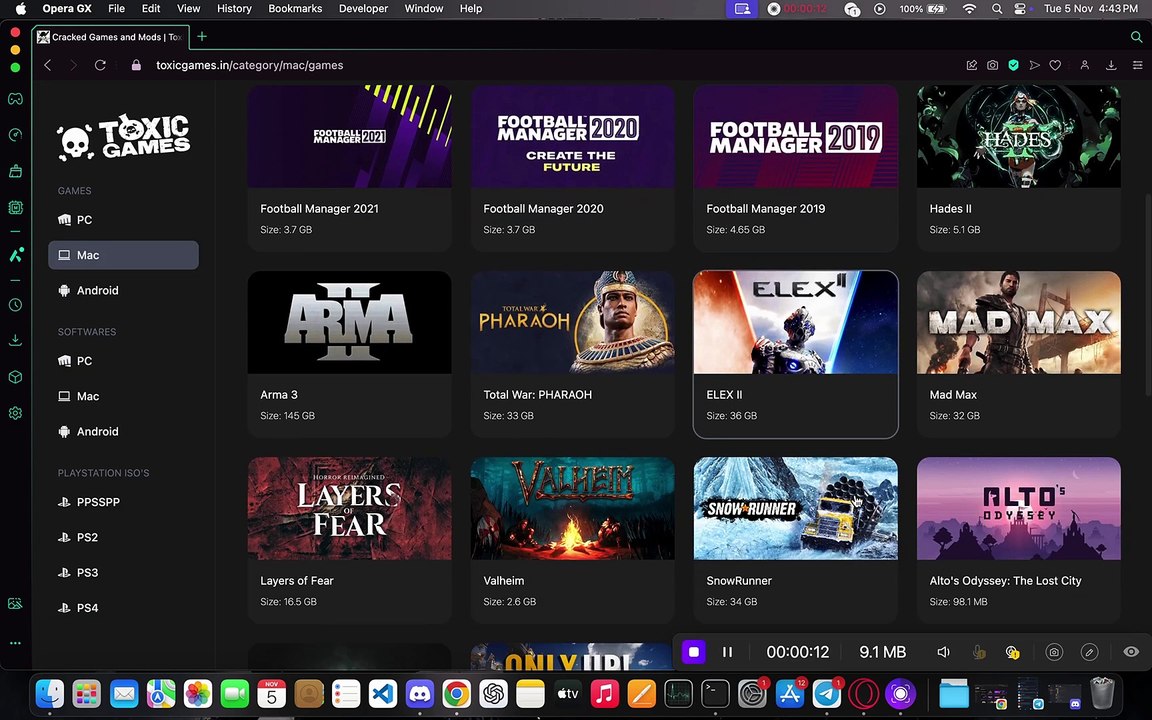Open History clock icon in Opera sidebar
This screenshot has width=1152, height=720.
(x=15, y=304)
